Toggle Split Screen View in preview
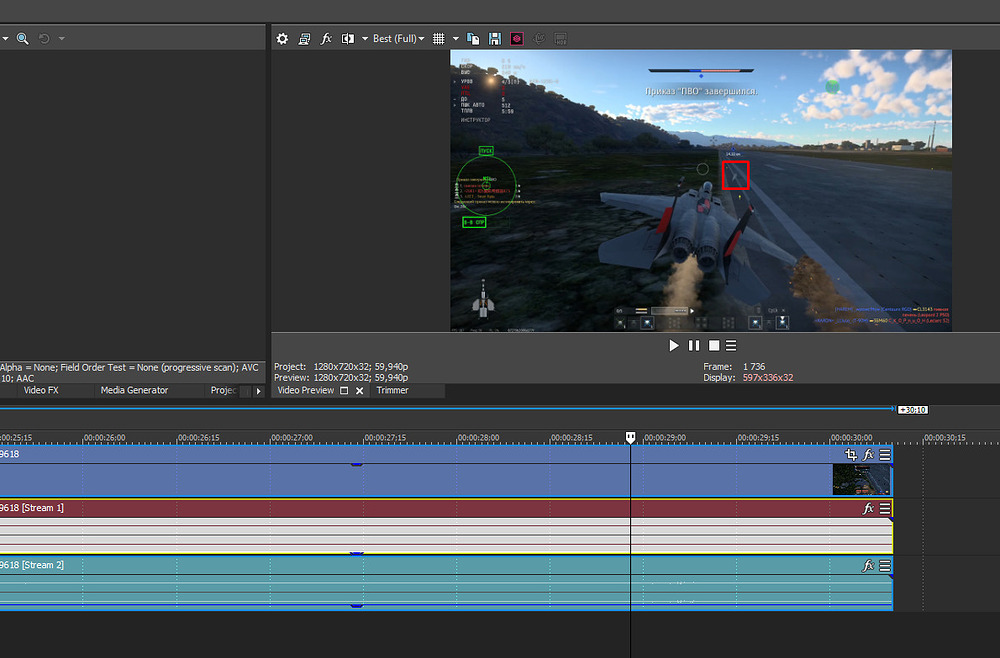Image resolution: width=1000 pixels, height=658 pixels. 348,39
